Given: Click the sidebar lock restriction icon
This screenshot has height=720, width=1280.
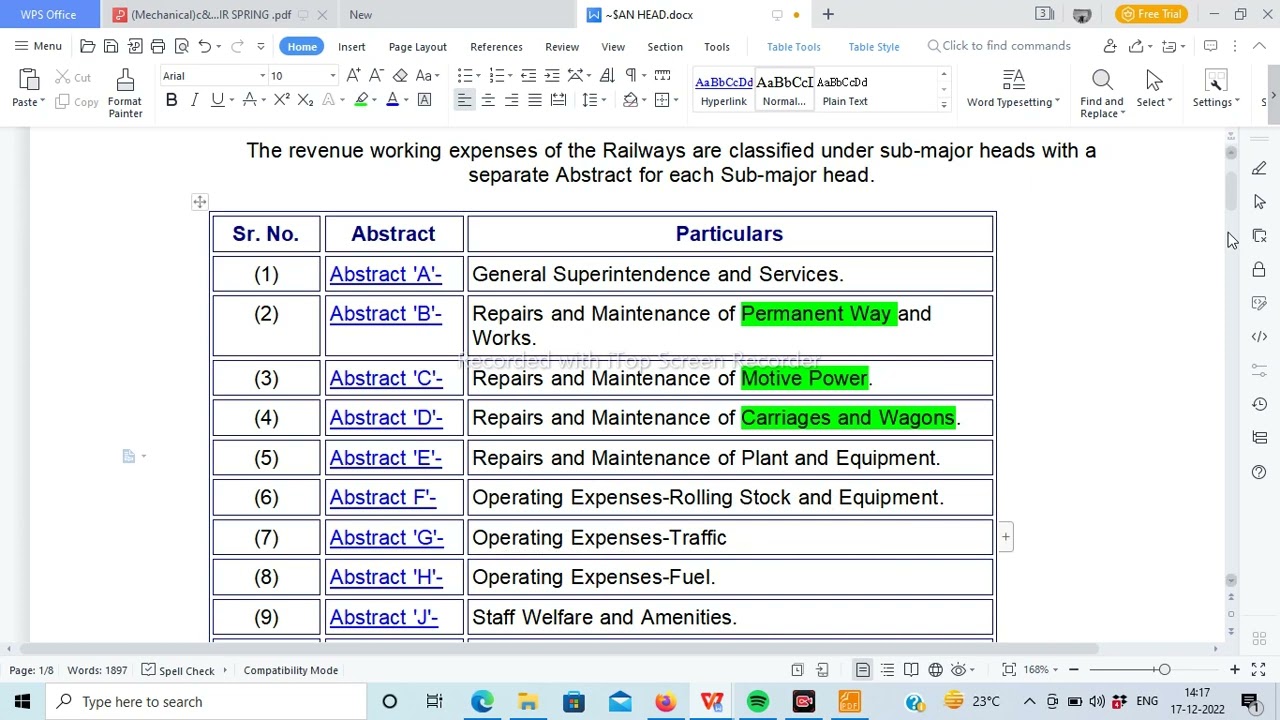Looking at the screenshot, I should (x=1259, y=270).
